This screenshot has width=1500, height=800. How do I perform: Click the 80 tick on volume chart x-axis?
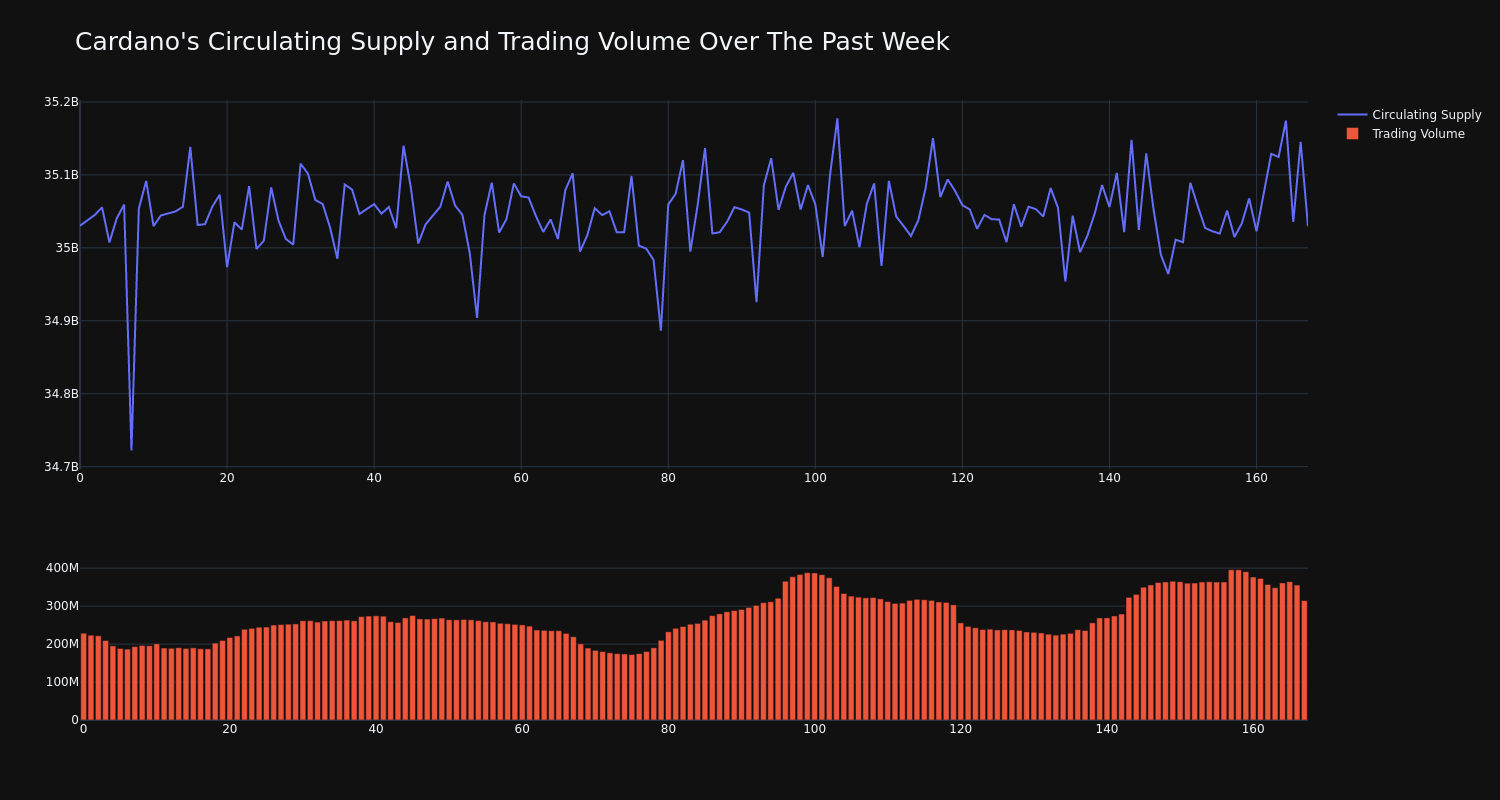tap(668, 729)
